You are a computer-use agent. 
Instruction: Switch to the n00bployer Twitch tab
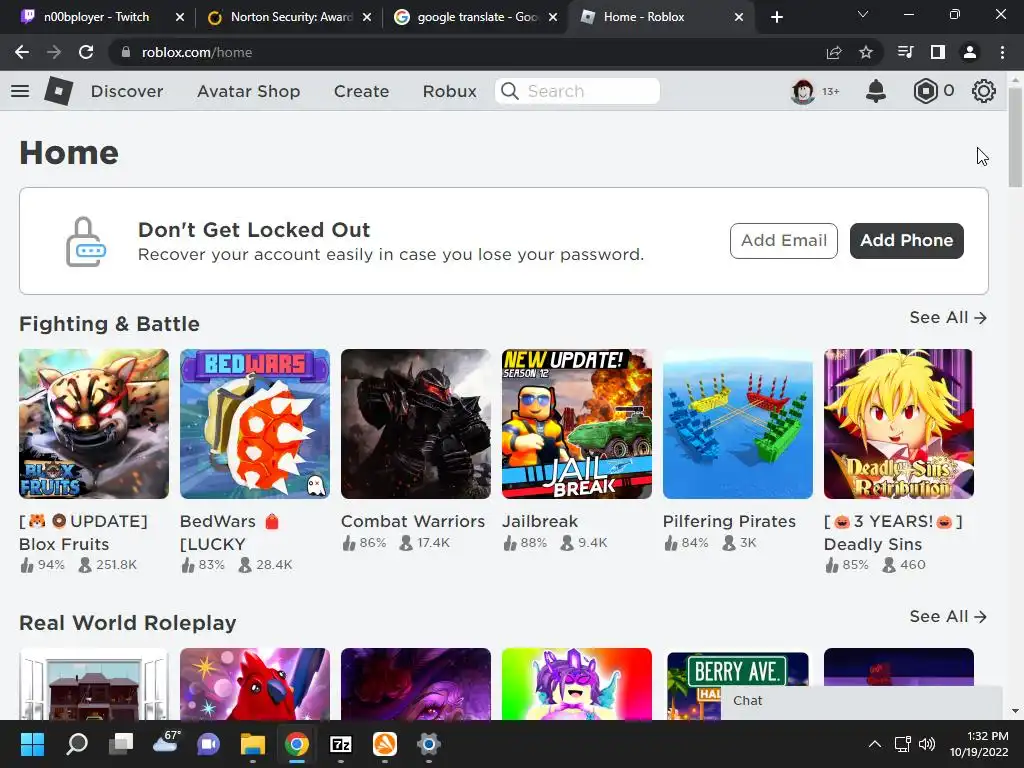tap(96, 17)
